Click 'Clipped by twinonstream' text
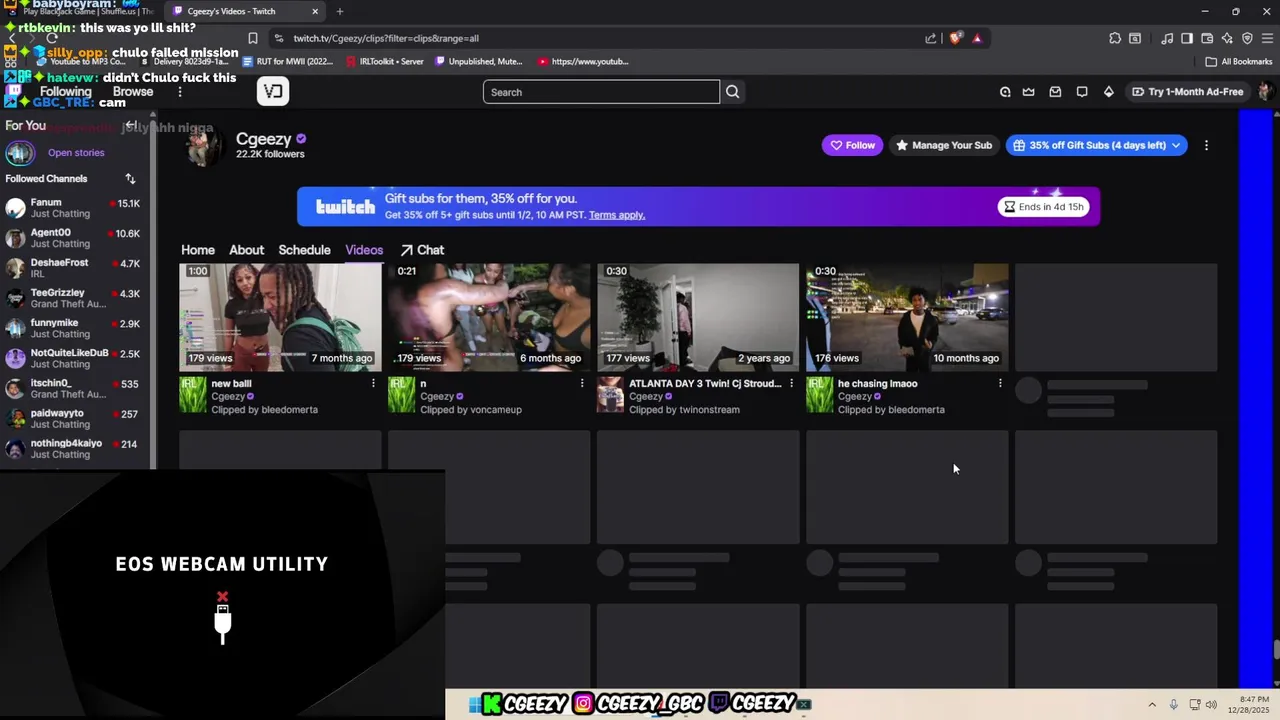1280x720 pixels. [x=684, y=410]
